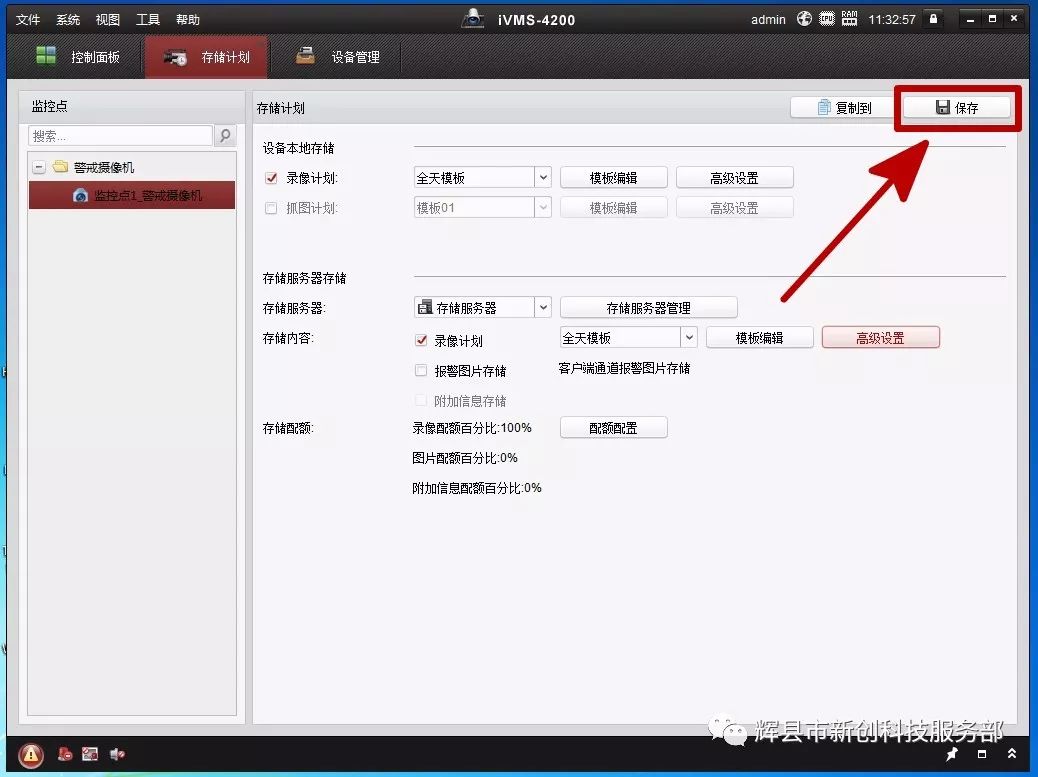Select the 警戒摄像机 folder
Viewport: 1038px width, 777px height.
(94, 167)
